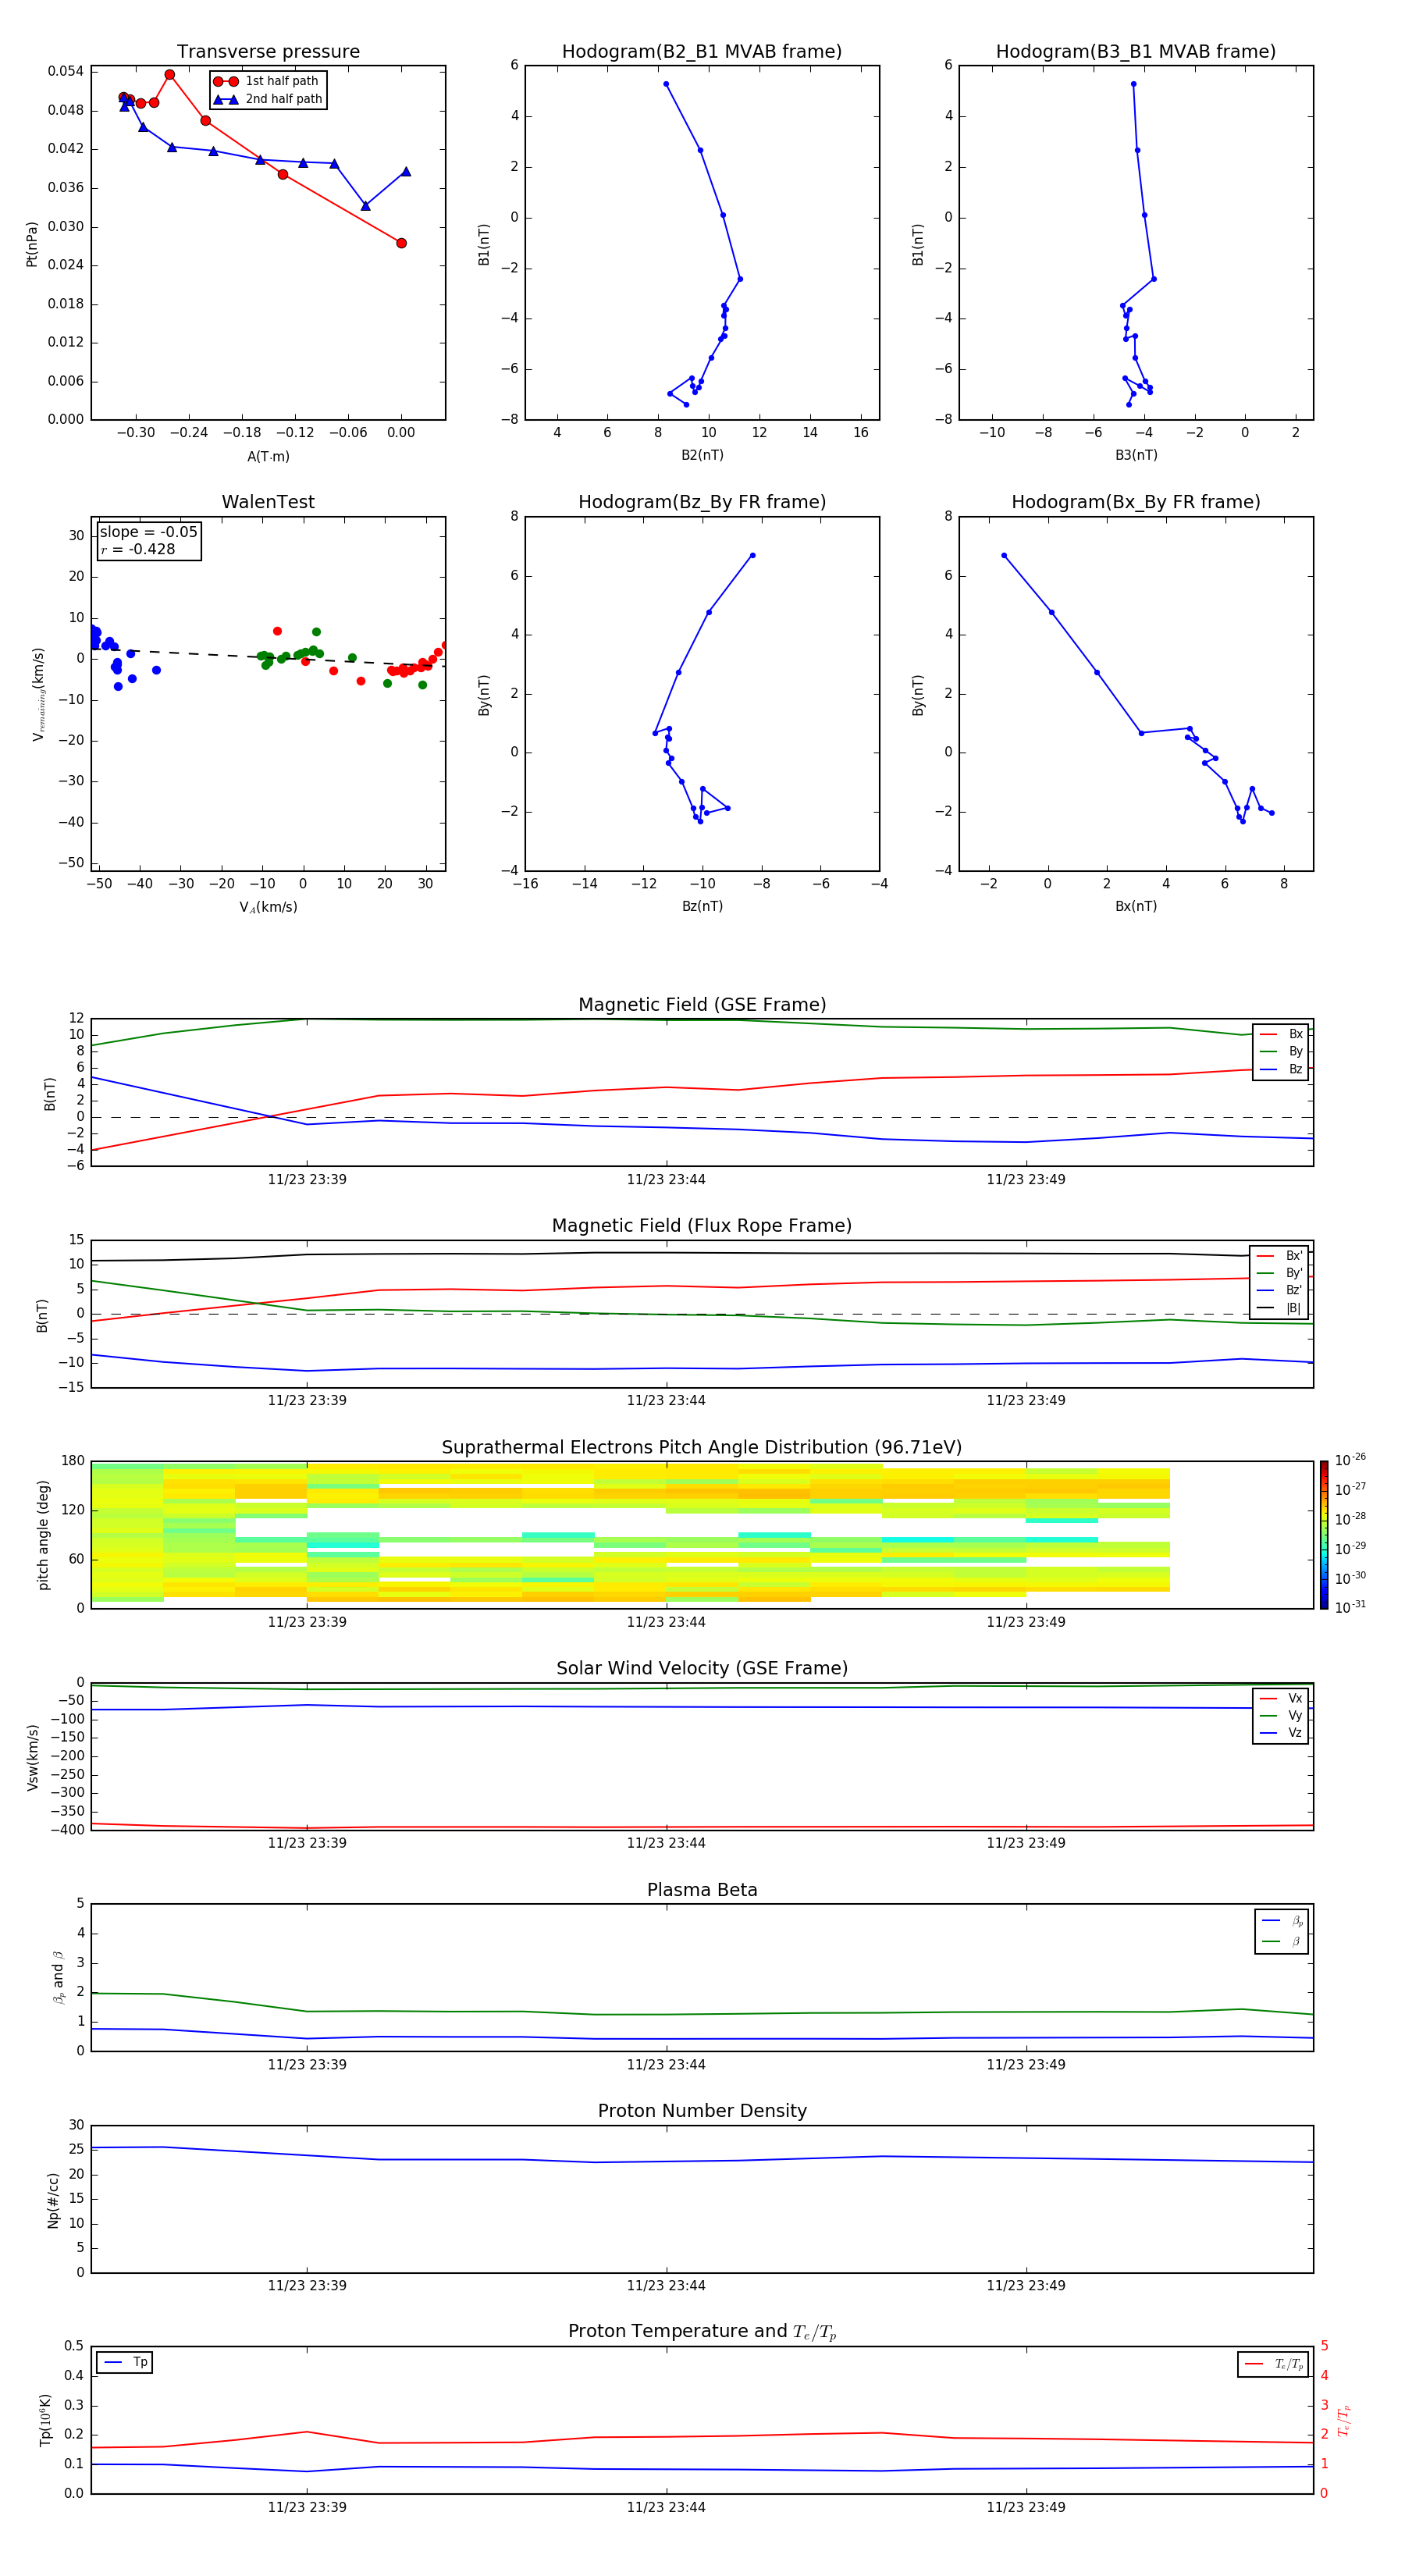Click the 'Transverse pressure' plot title
Viewport: 1405px width, 2576px height.
click(268, 52)
